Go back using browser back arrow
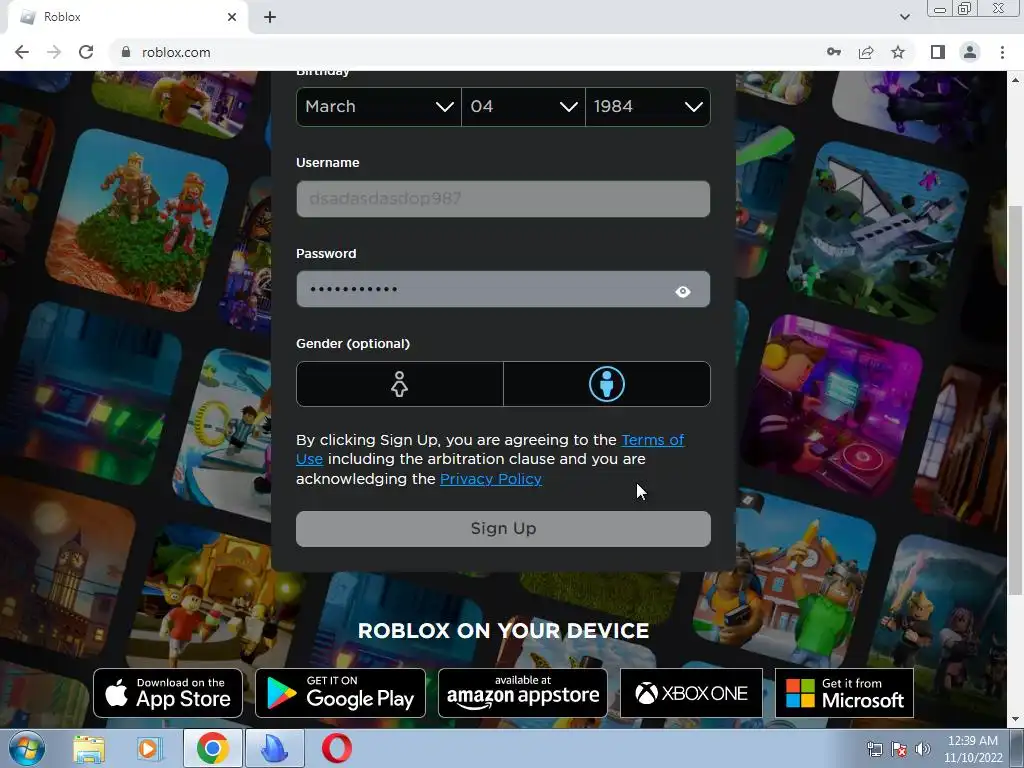Viewport: 1024px width, 768px height. 22,52
